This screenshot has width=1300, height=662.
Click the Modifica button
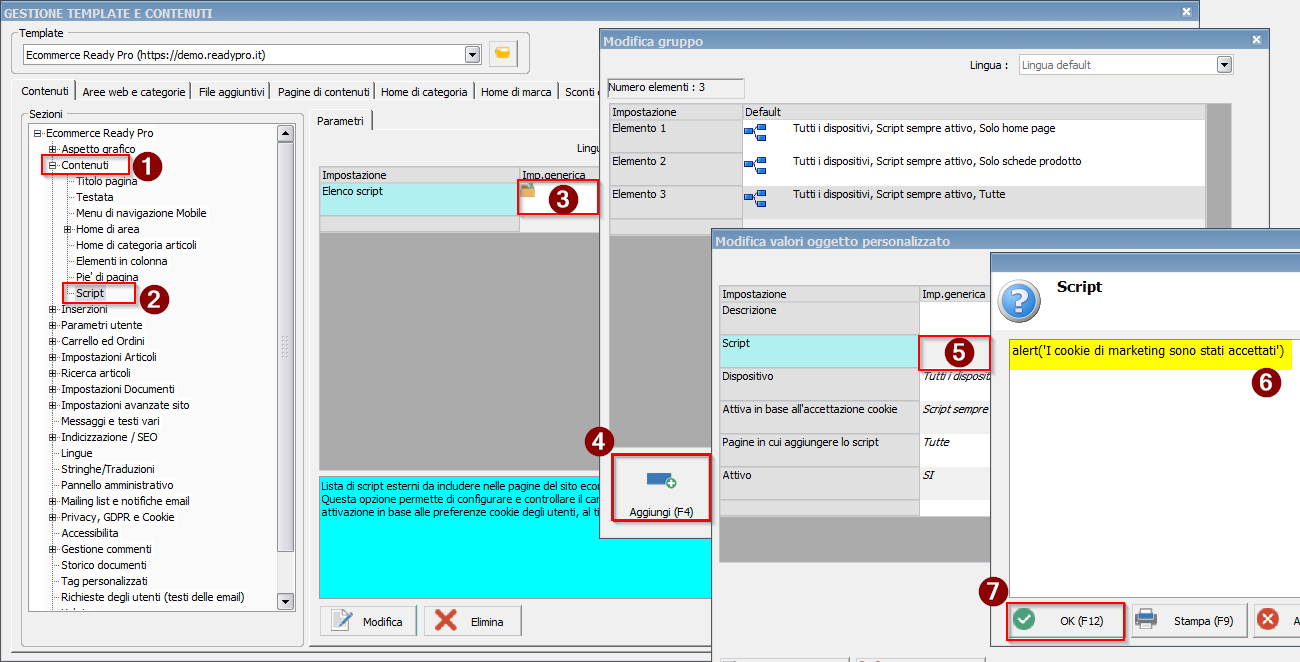pyautogui.click(x=367, y=621)
